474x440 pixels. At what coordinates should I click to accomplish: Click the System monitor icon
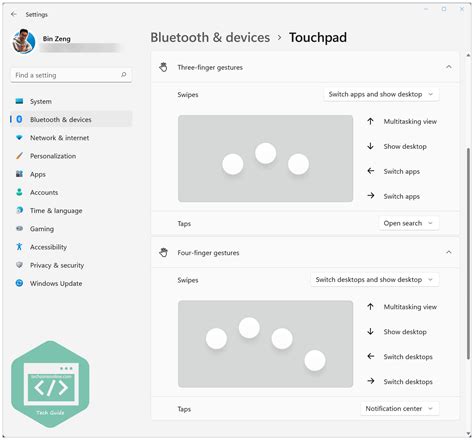(19, 101)
